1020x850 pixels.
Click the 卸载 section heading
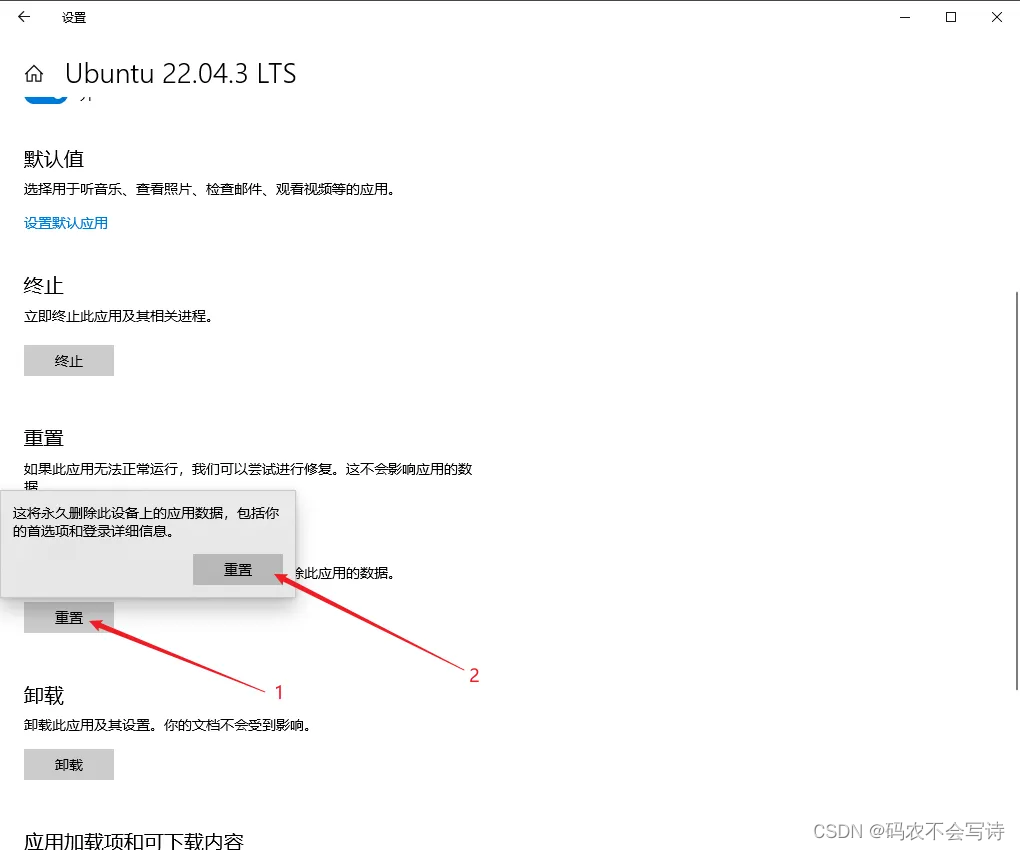click(x=44, y=695)
